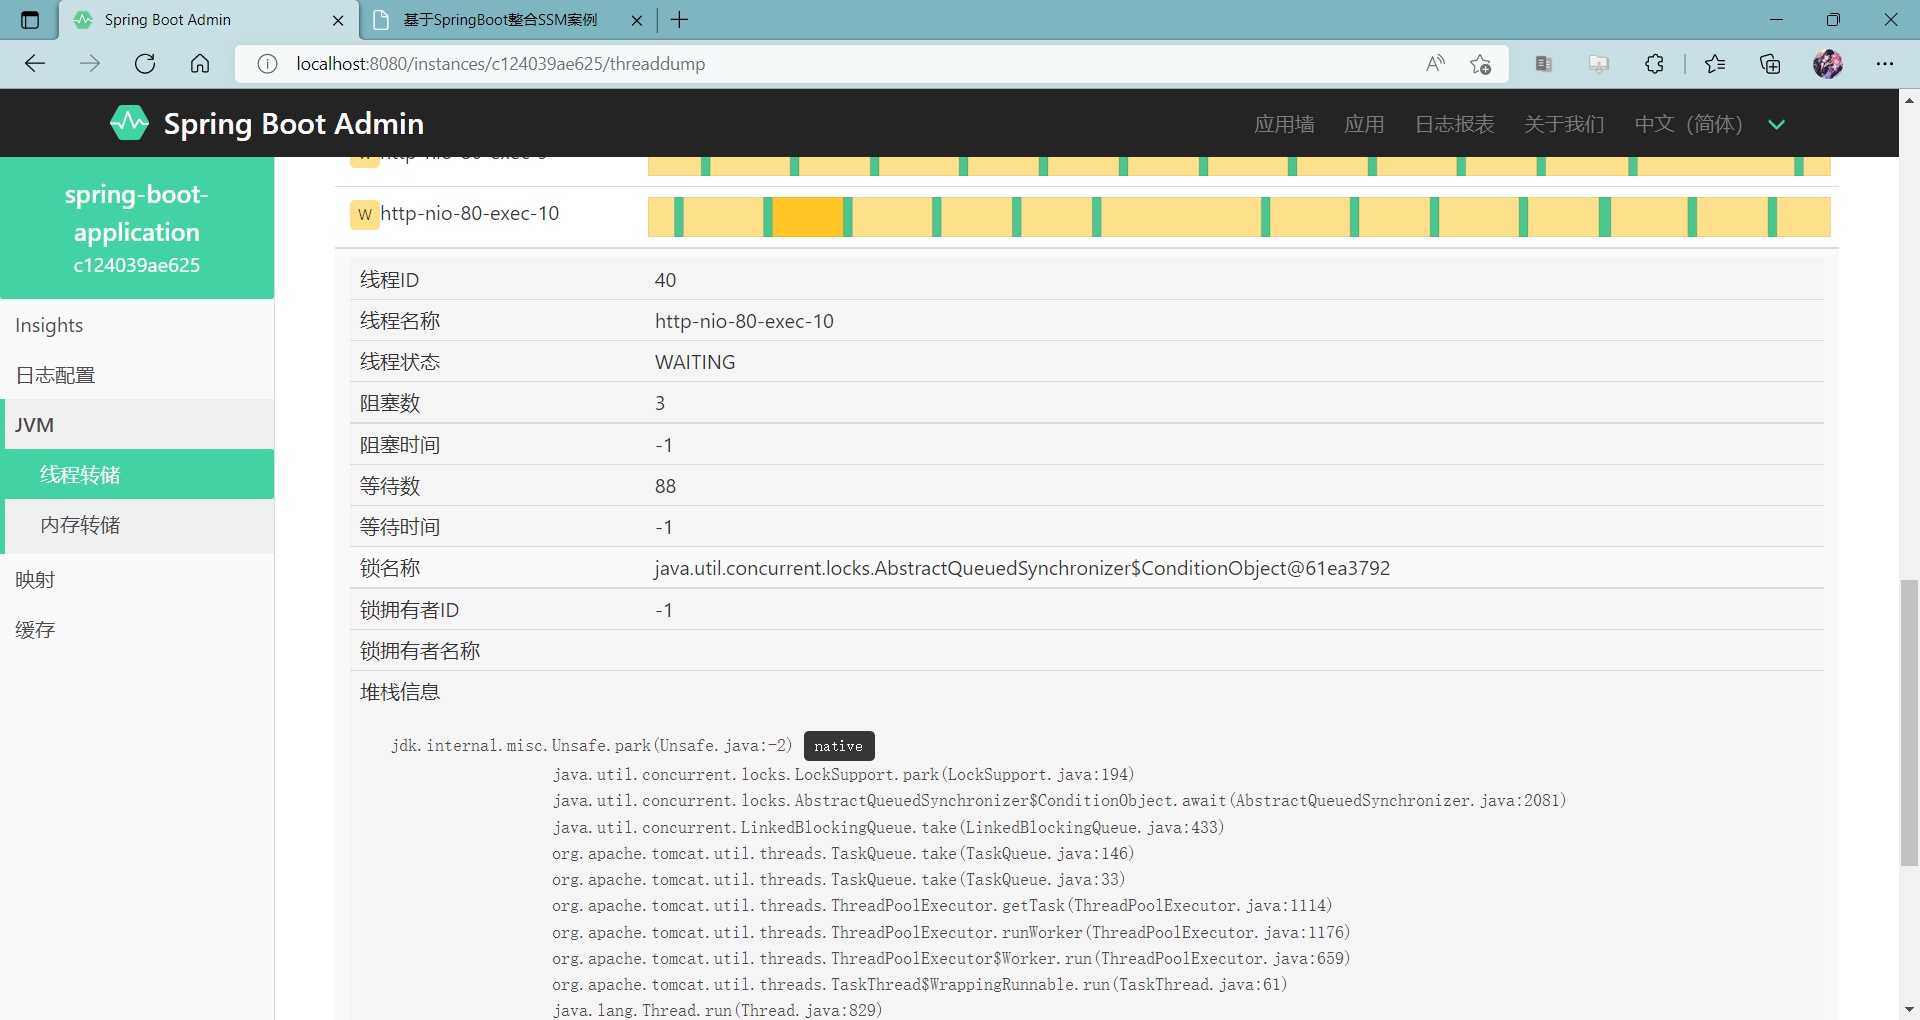The width and height of the screenshot is (1920, 1020).
Task: Open the 缓存 sidebar item
Action: coord(137,630)
